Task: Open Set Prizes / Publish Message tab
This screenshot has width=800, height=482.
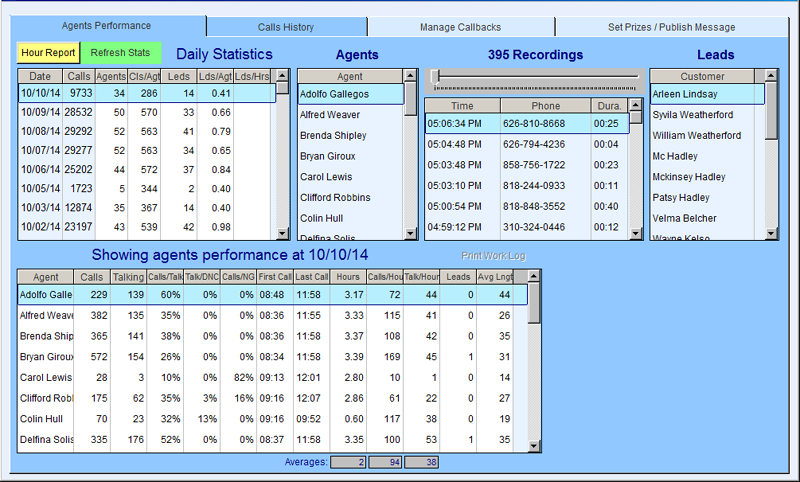Action: tap(671, 27)
